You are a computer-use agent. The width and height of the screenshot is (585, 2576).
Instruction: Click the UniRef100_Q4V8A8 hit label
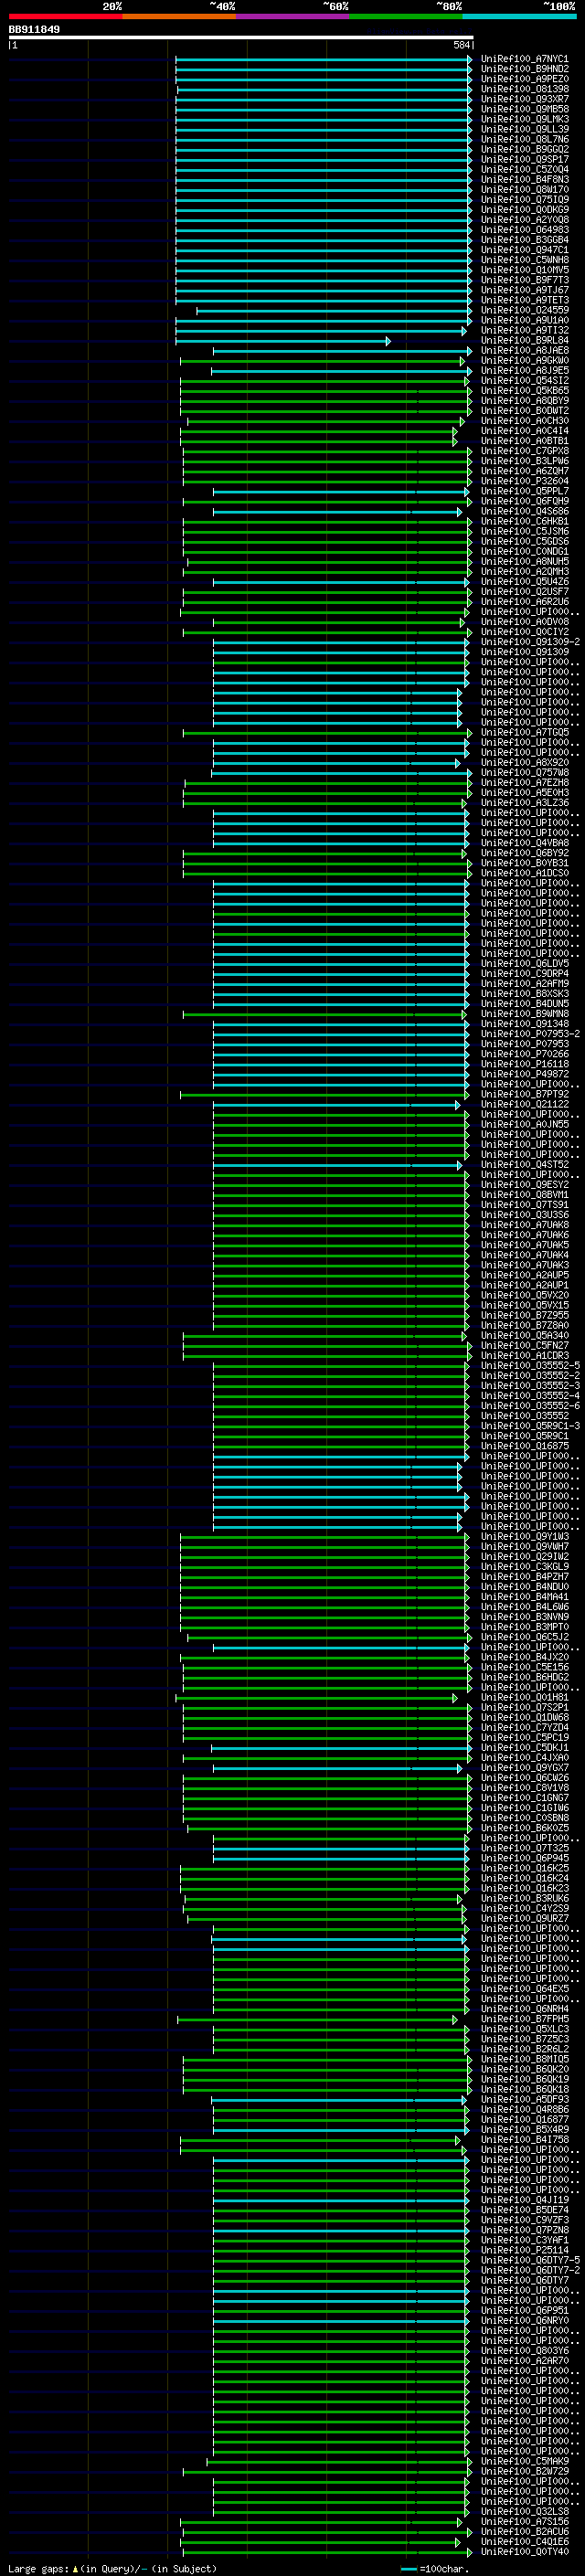point(524,842)
